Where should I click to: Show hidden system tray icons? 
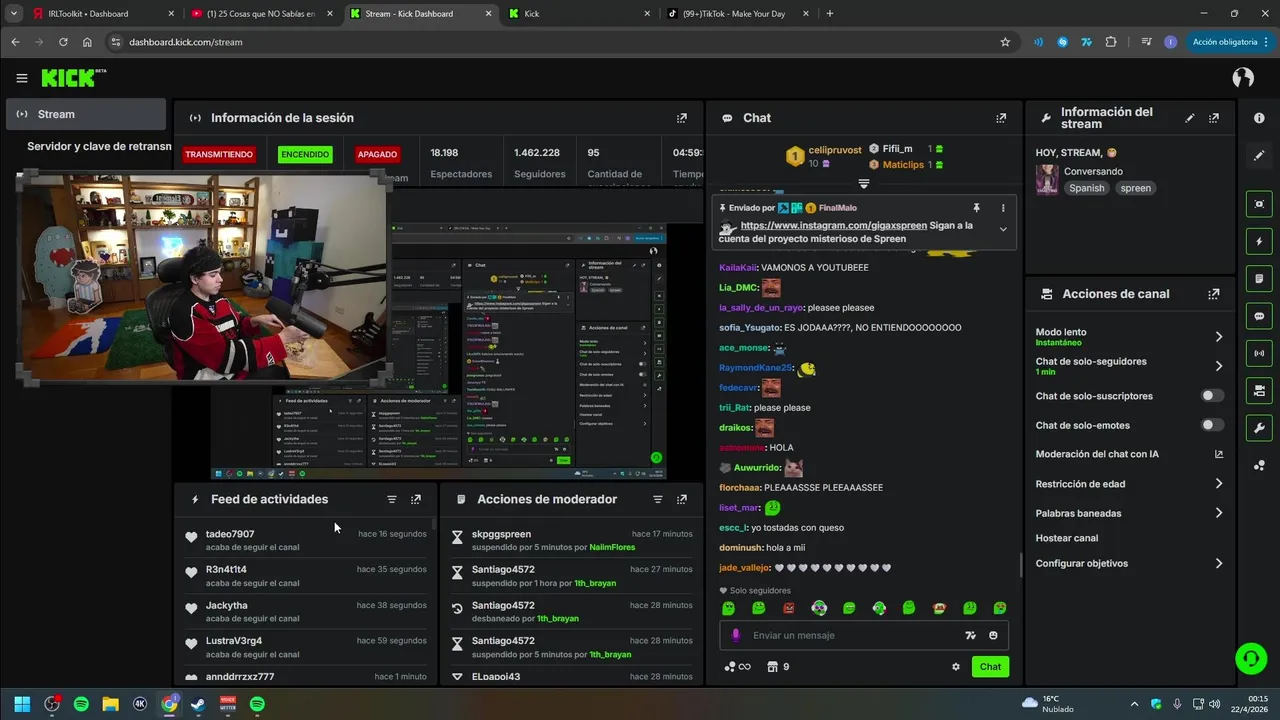[x=1134, y=704]
